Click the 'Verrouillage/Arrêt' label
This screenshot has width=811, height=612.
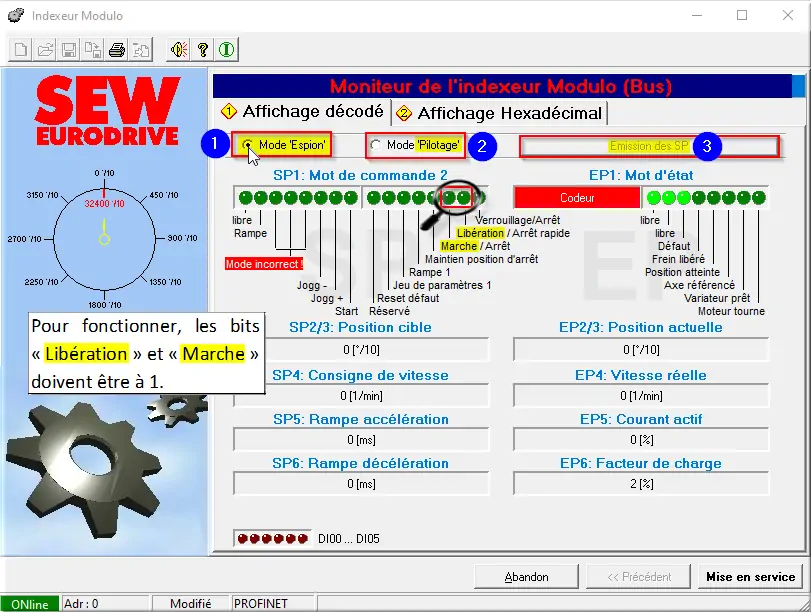tap(517, 220)
